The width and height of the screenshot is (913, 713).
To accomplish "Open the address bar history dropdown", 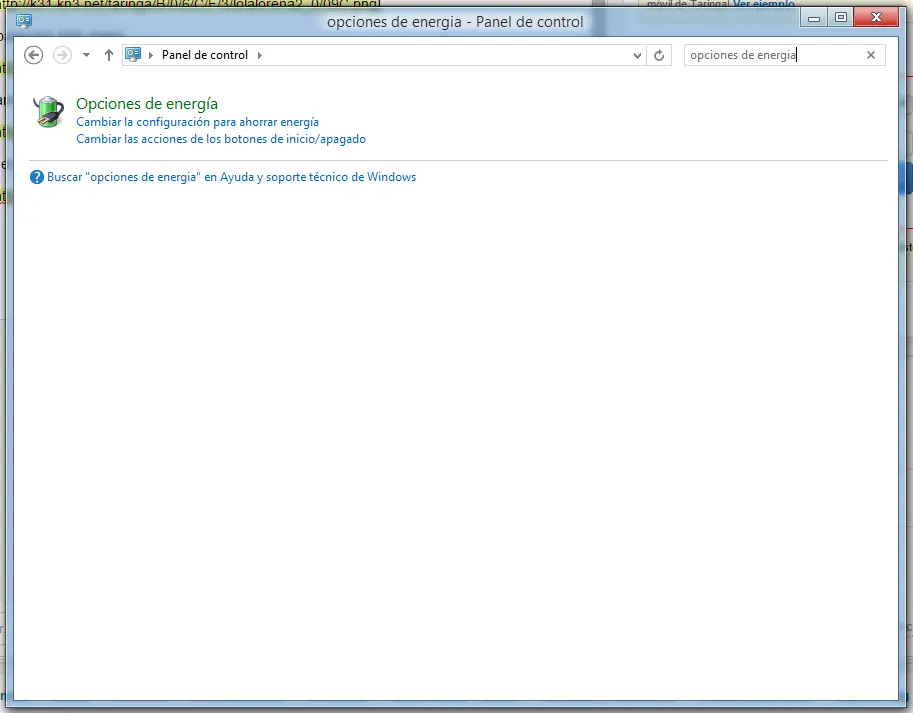I will (637, 55).
